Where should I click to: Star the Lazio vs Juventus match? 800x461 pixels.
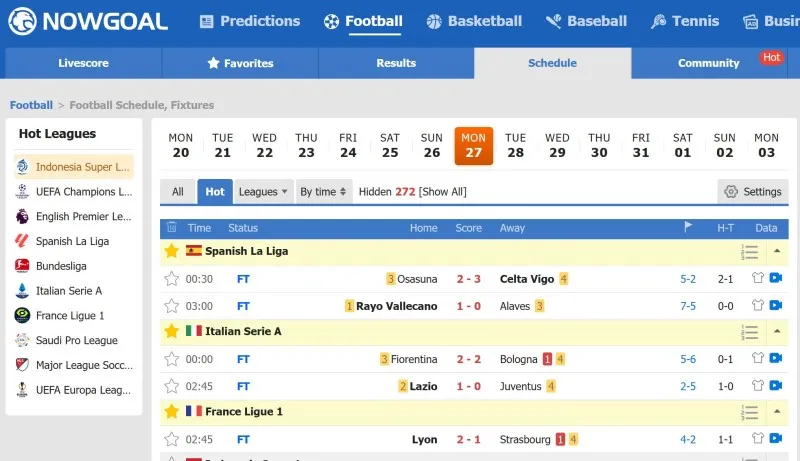coord(172,386)
